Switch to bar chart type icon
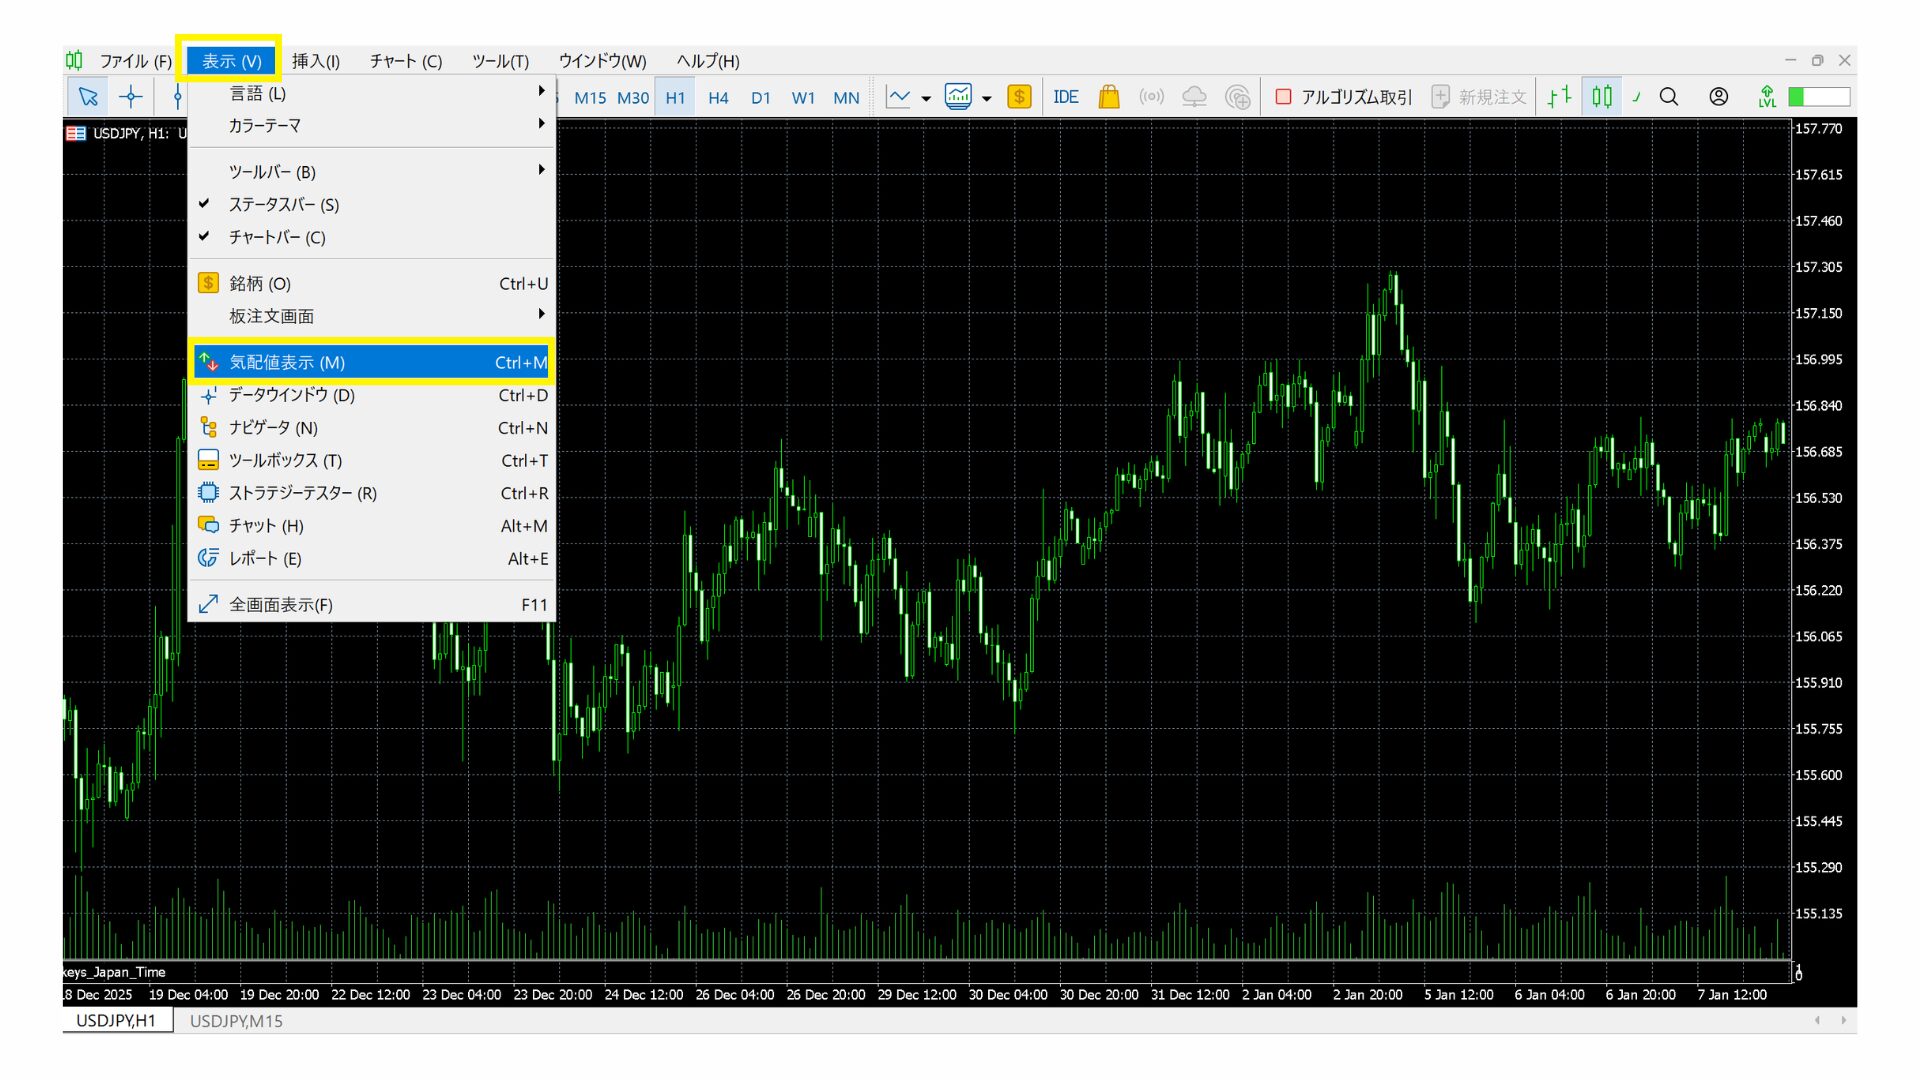The width and height of the screenshot is (1920, 1080). coord(1559,97)
